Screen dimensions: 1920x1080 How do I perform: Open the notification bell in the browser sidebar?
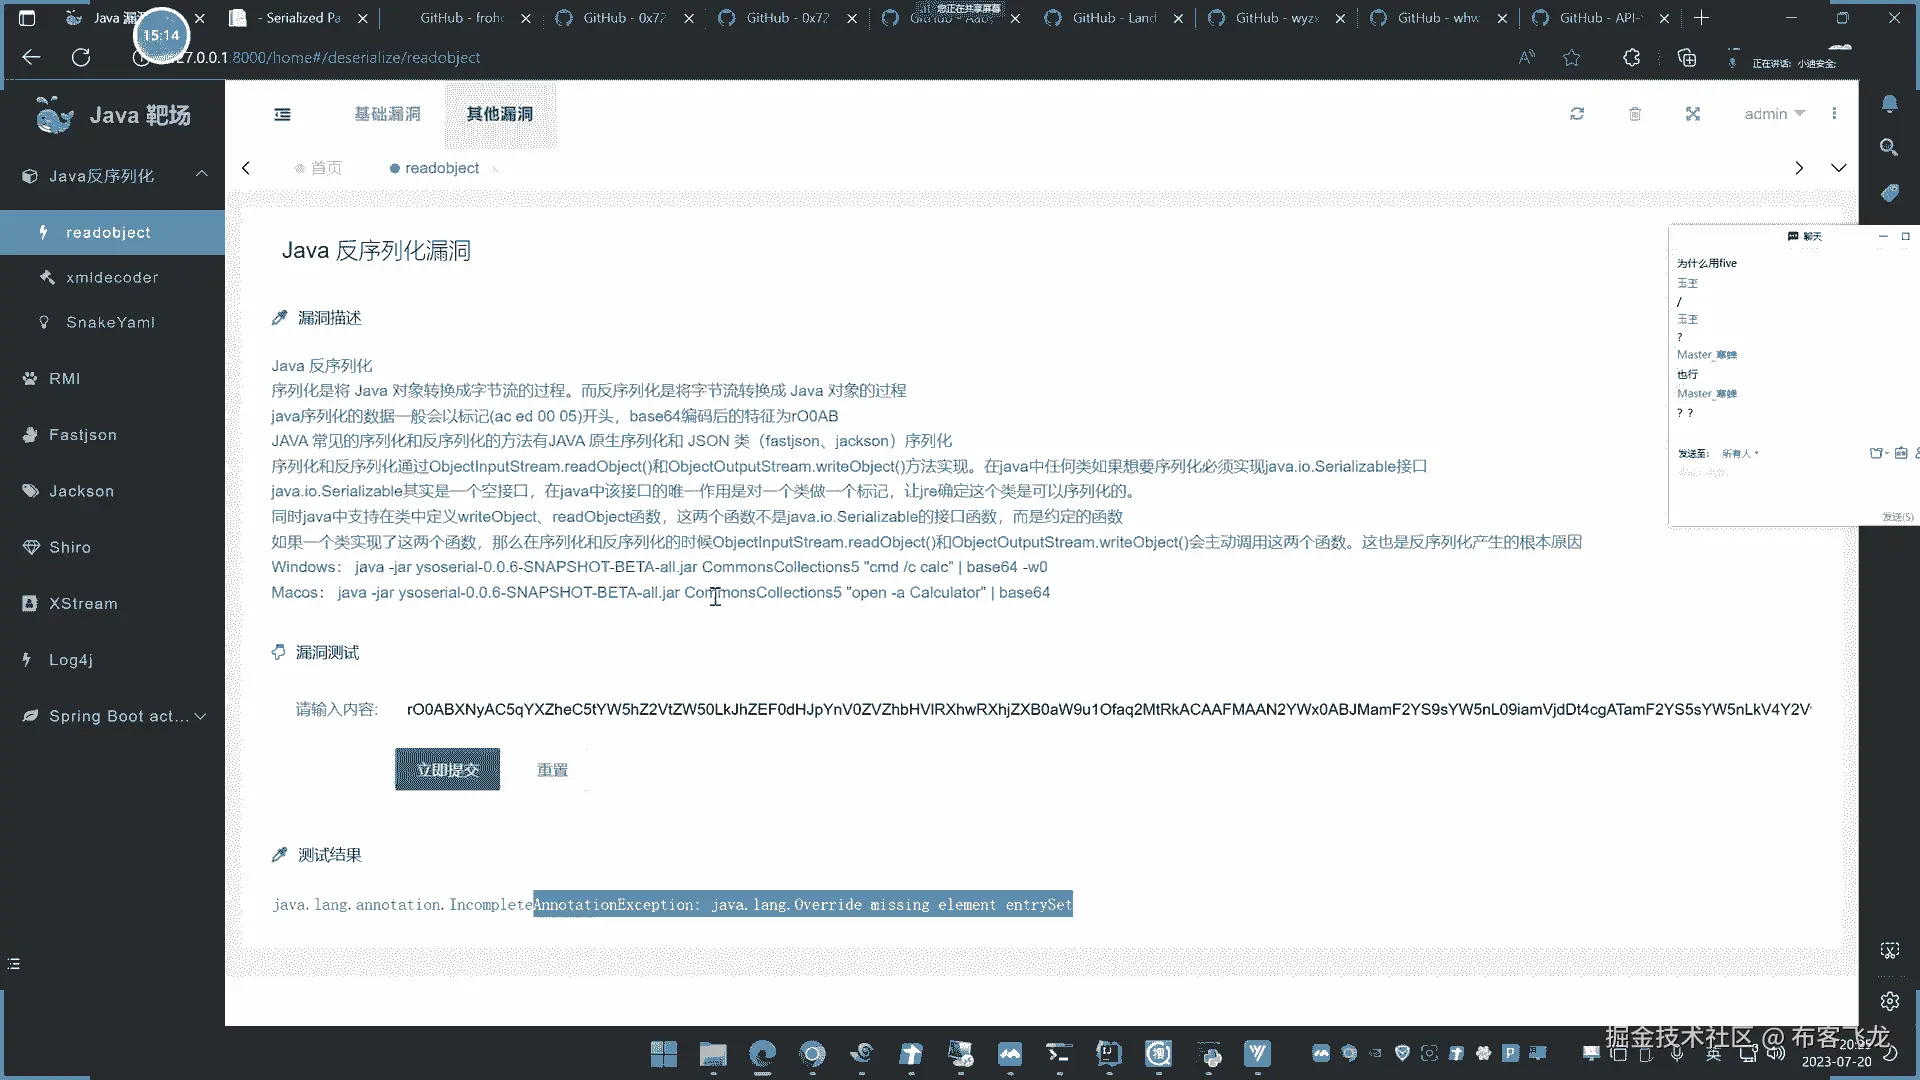(1889, 104)
